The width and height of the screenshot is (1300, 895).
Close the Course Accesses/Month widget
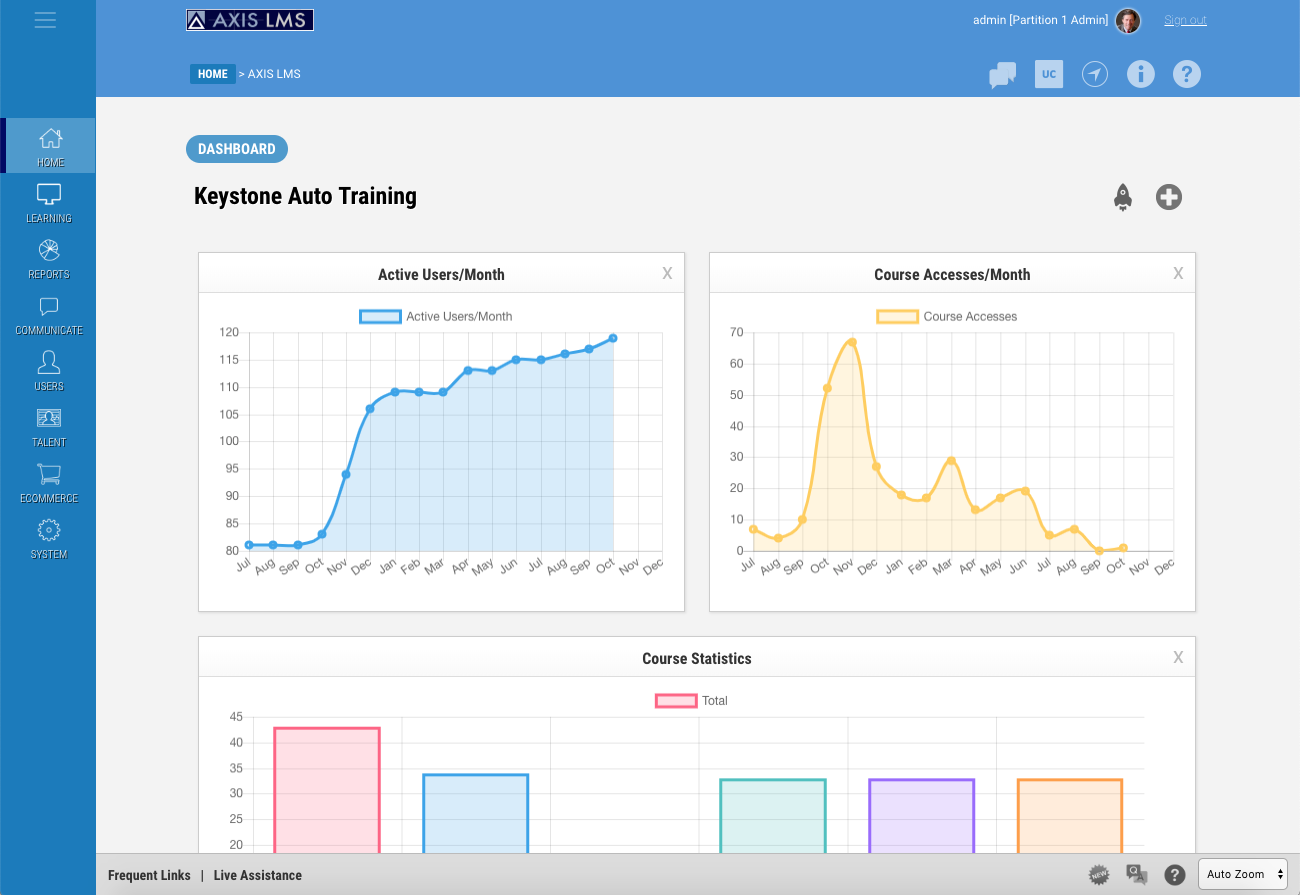[x=1178, y=274]
